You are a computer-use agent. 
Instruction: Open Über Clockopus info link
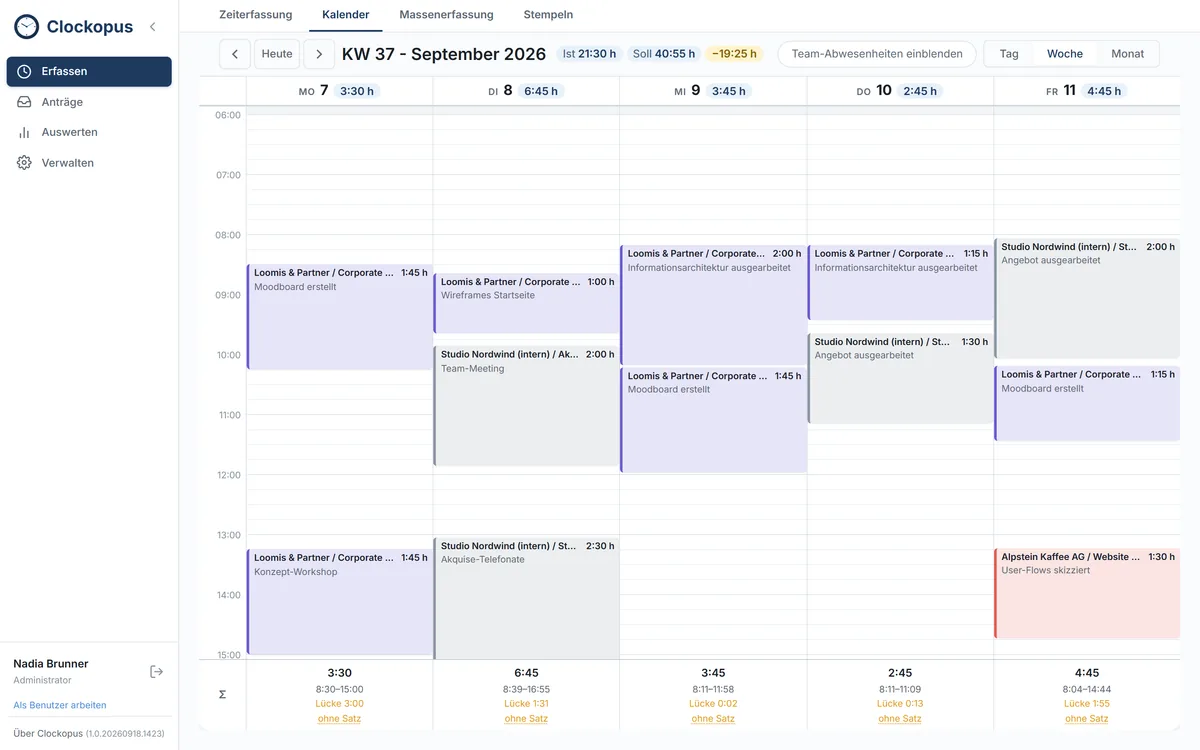click(x=90, y=733)
